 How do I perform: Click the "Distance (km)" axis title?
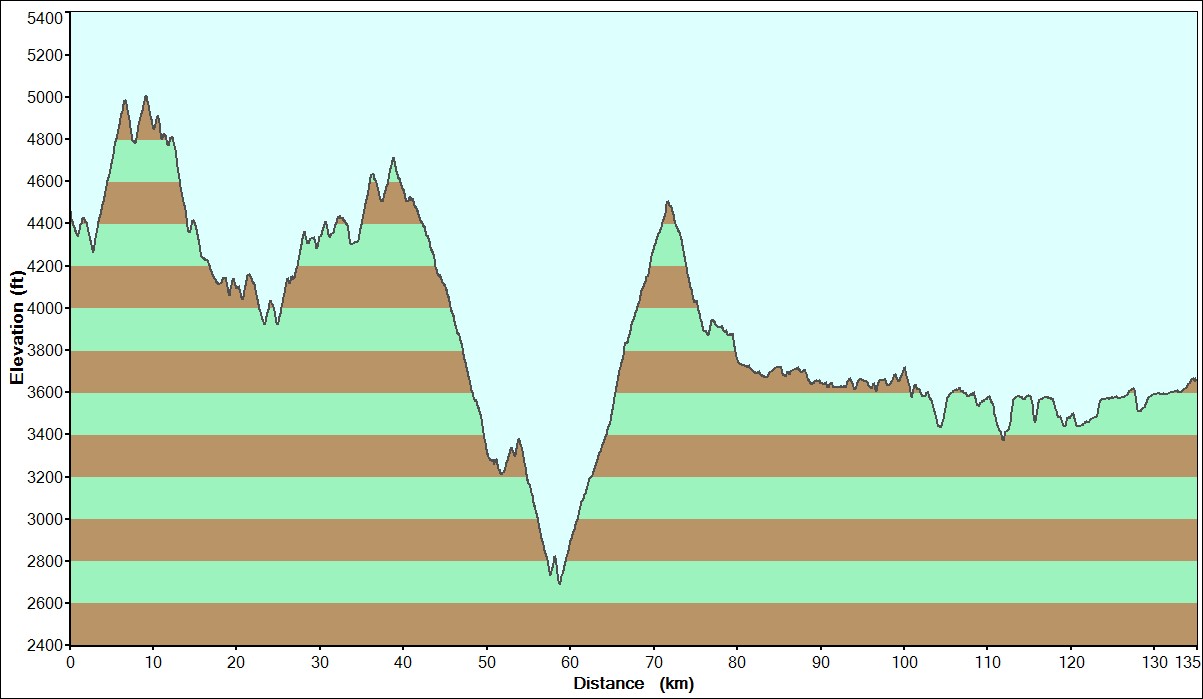tap(633, 684)
